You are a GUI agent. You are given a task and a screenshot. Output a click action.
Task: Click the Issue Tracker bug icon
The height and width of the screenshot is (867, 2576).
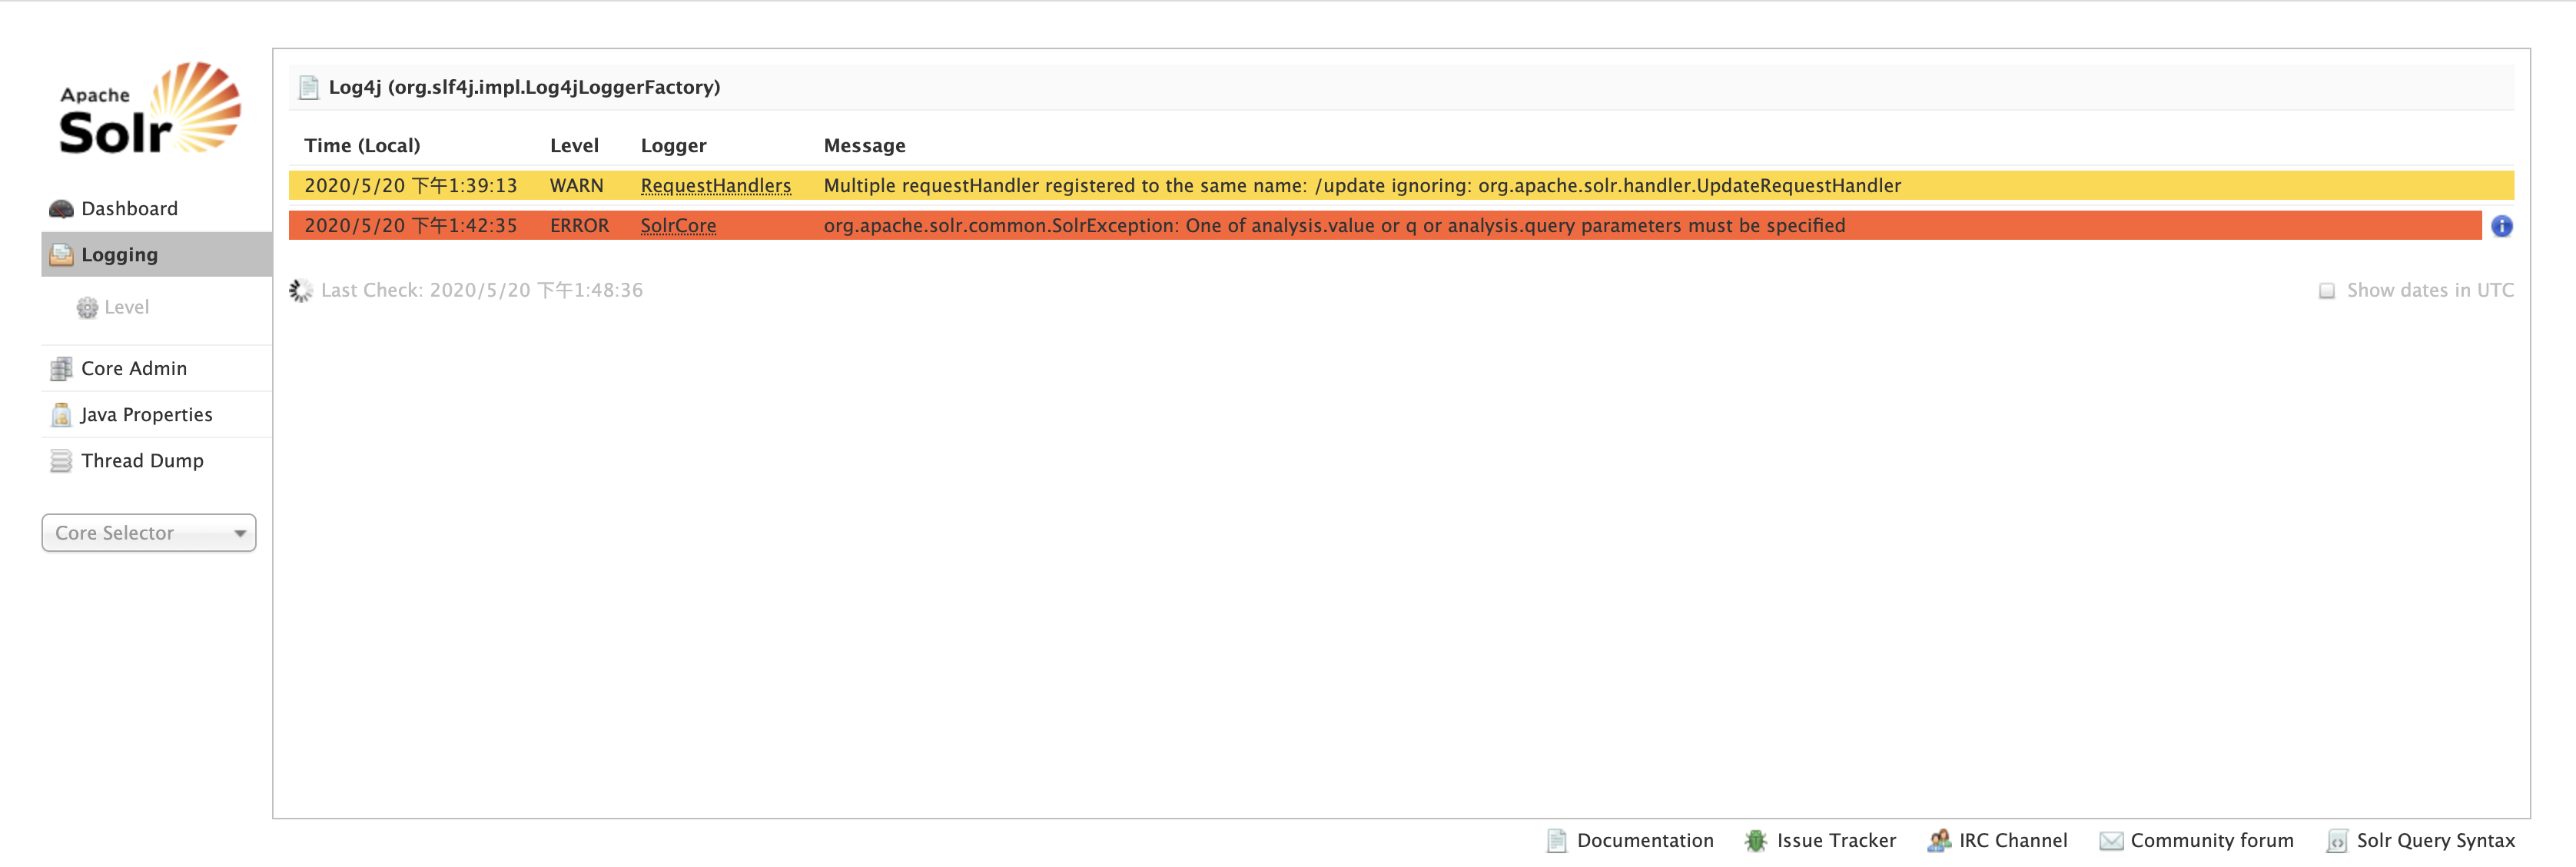1755,841
